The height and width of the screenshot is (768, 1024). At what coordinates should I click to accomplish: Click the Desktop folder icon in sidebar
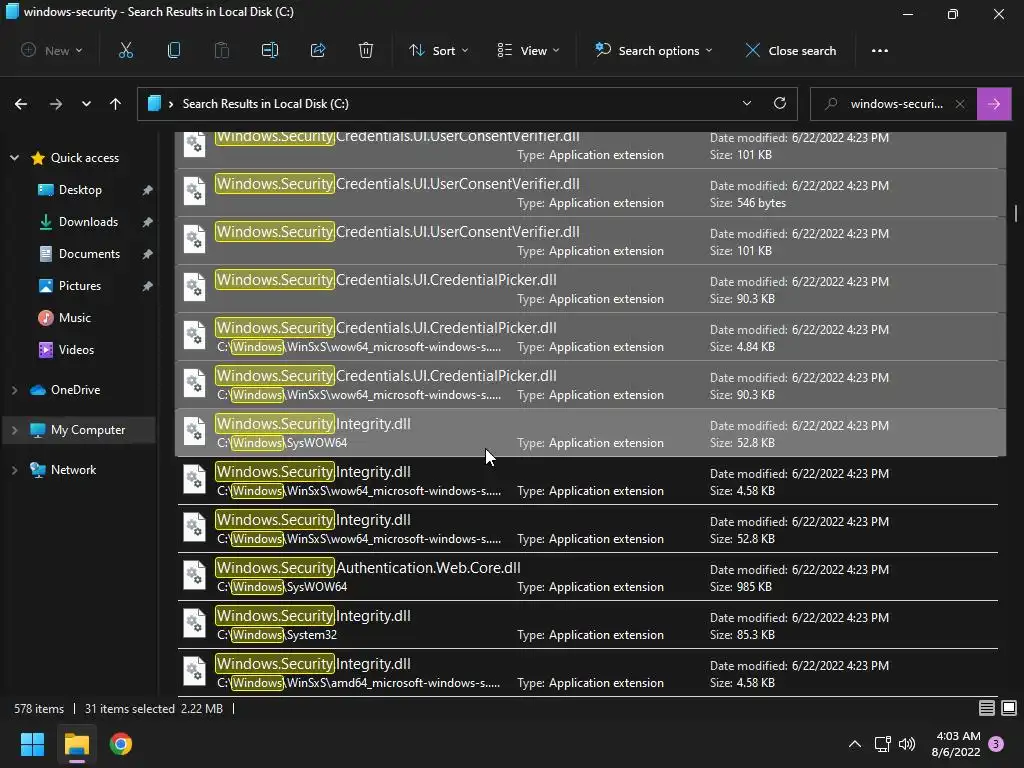[46, 190]
